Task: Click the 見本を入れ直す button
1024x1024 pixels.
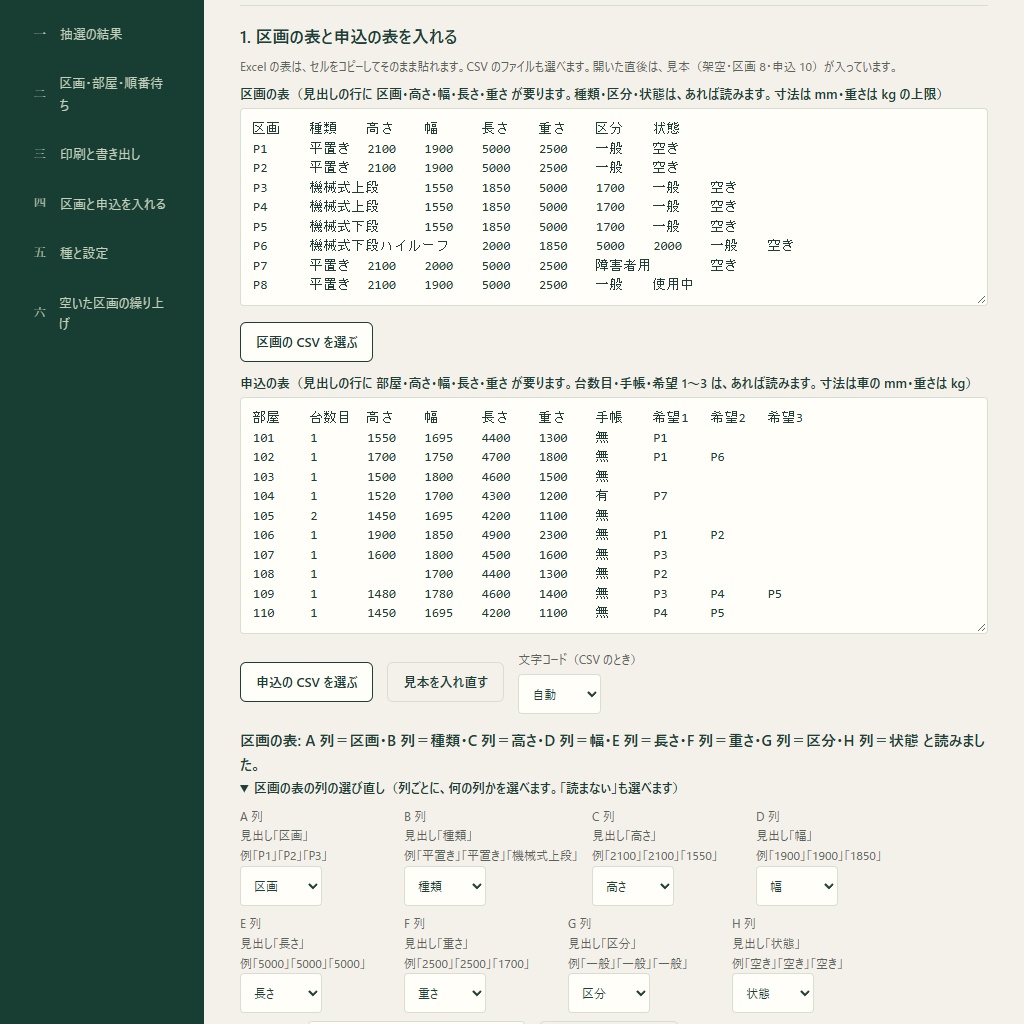Action: [x=445, y=682]
